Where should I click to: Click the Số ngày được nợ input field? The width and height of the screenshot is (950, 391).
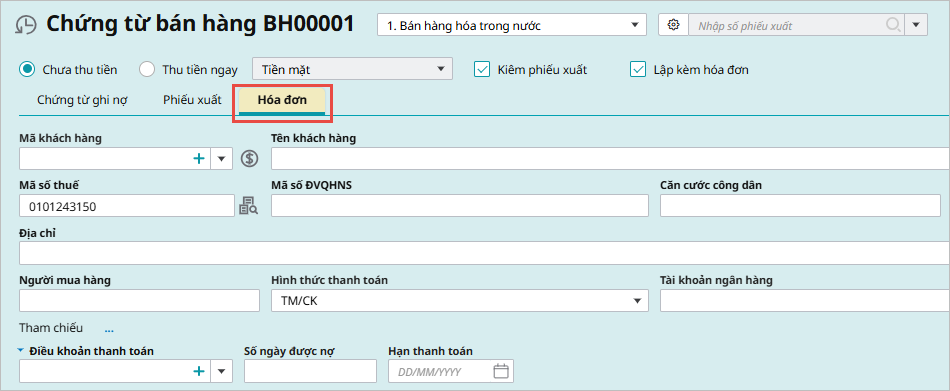pos(310,371)
